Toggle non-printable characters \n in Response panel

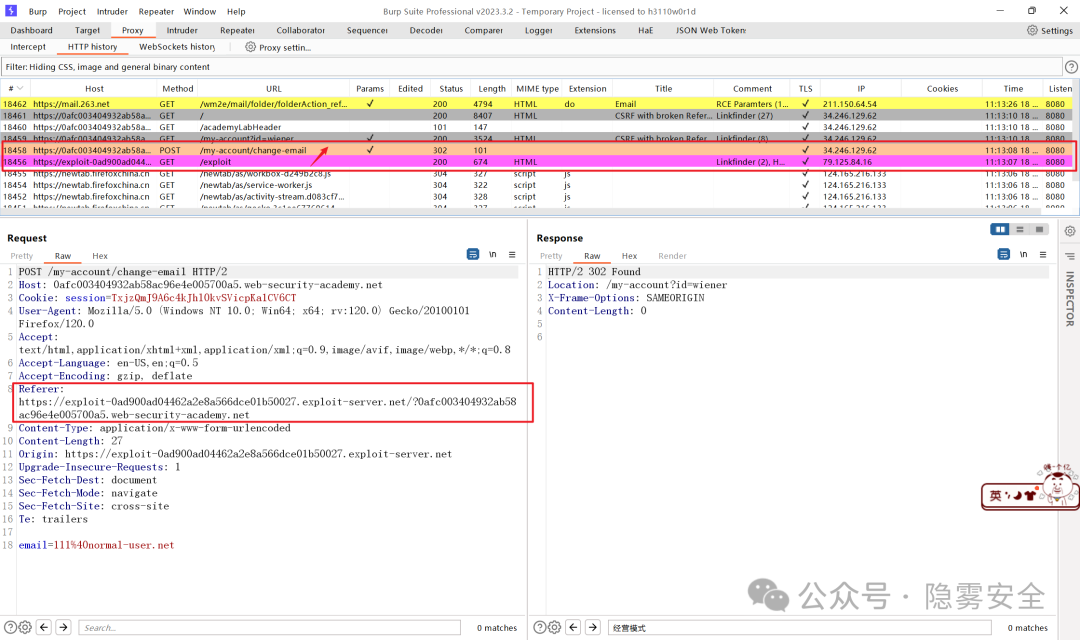point(1024,254)
